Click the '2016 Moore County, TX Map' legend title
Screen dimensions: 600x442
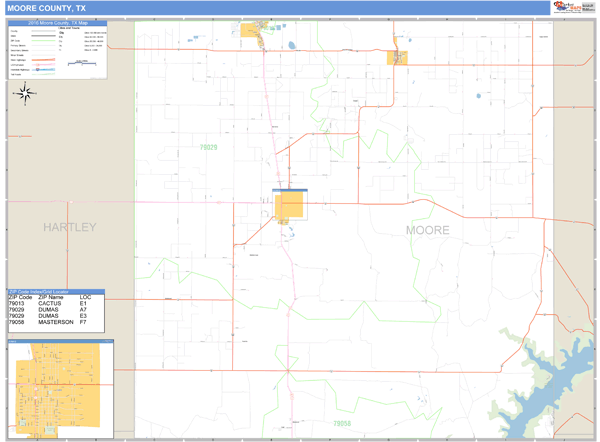(58, 23)
